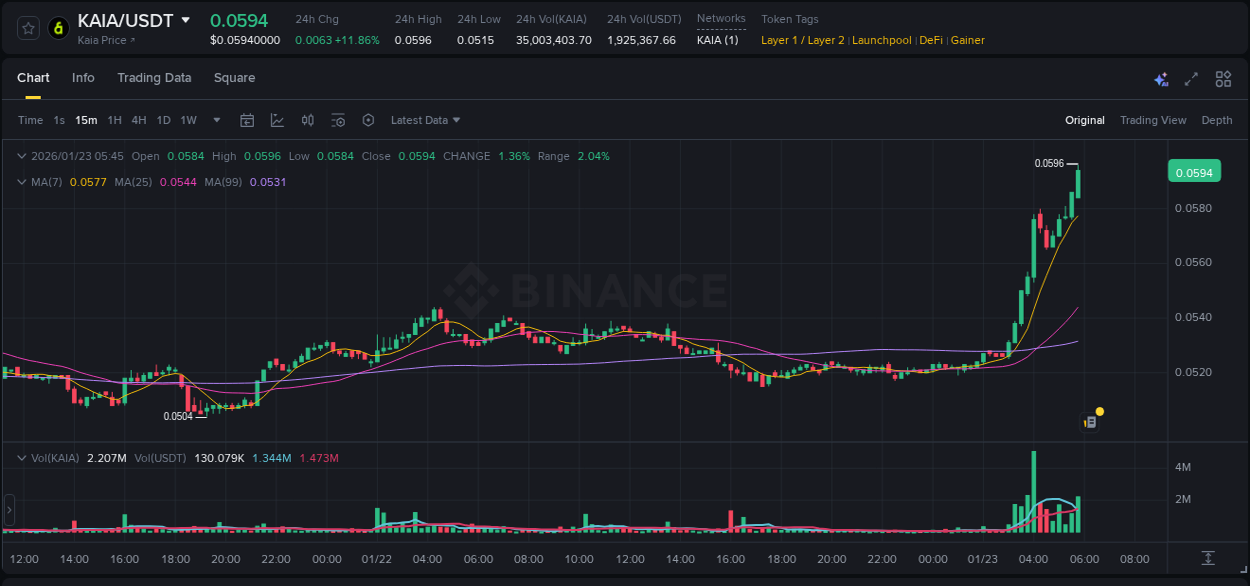Open the Gainer token tag
1250x586 pixels.
[967, 40]
